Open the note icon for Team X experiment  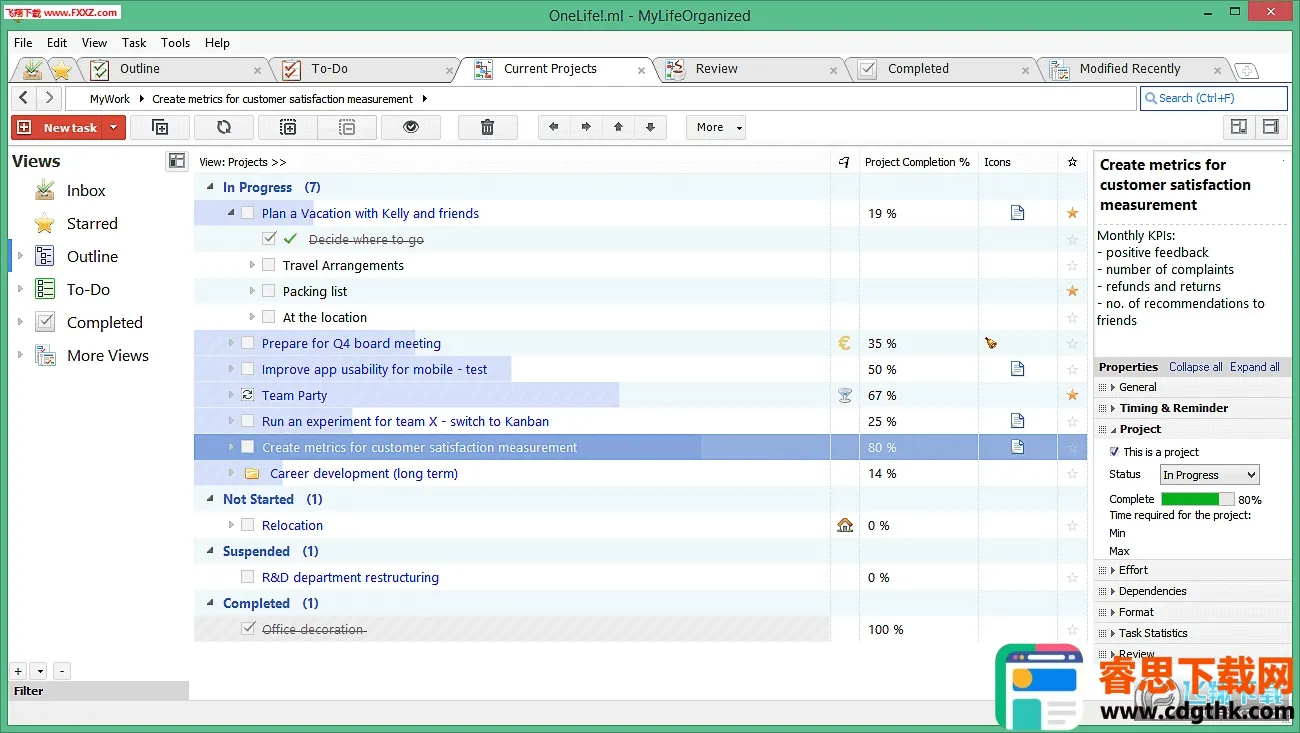[1017, 421]
